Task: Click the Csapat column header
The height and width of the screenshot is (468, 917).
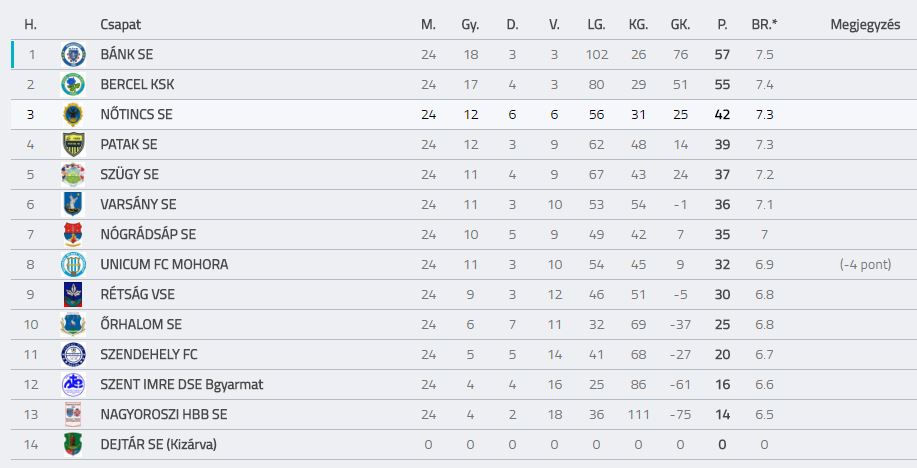Action: tap(120, 25)
